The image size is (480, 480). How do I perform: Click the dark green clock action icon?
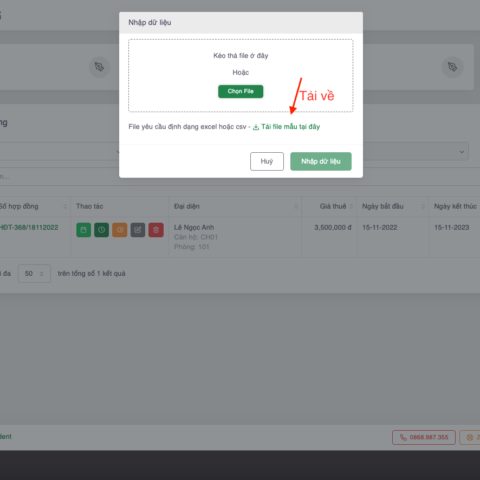point(102,230)
